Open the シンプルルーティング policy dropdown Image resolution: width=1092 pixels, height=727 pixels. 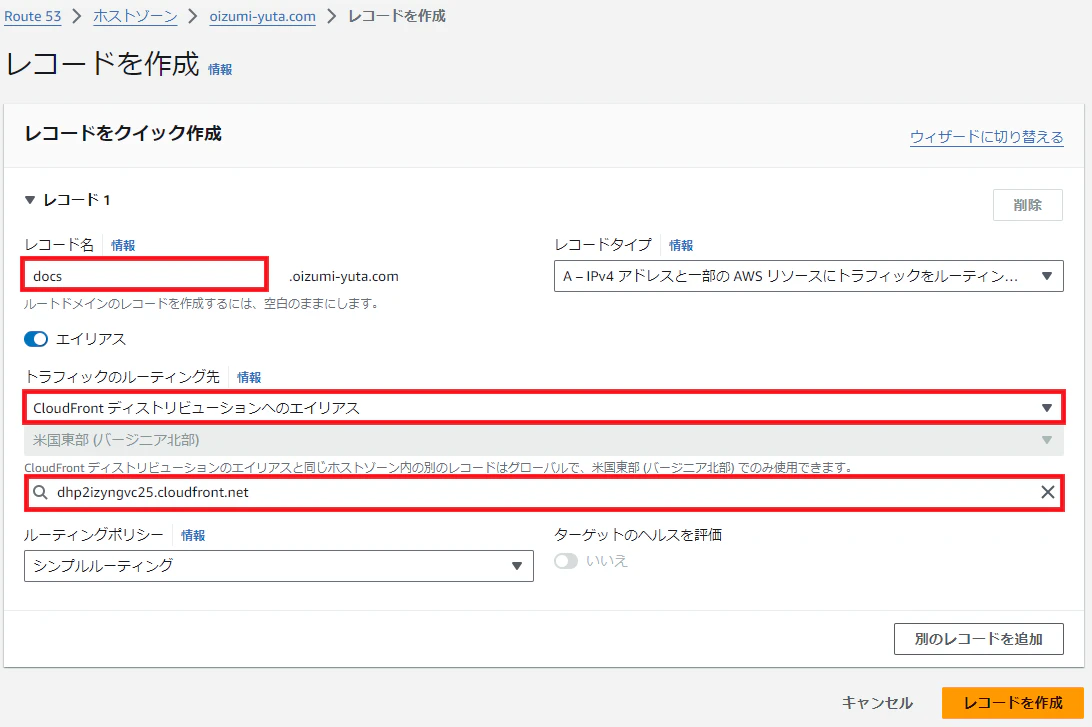[279, 566]
